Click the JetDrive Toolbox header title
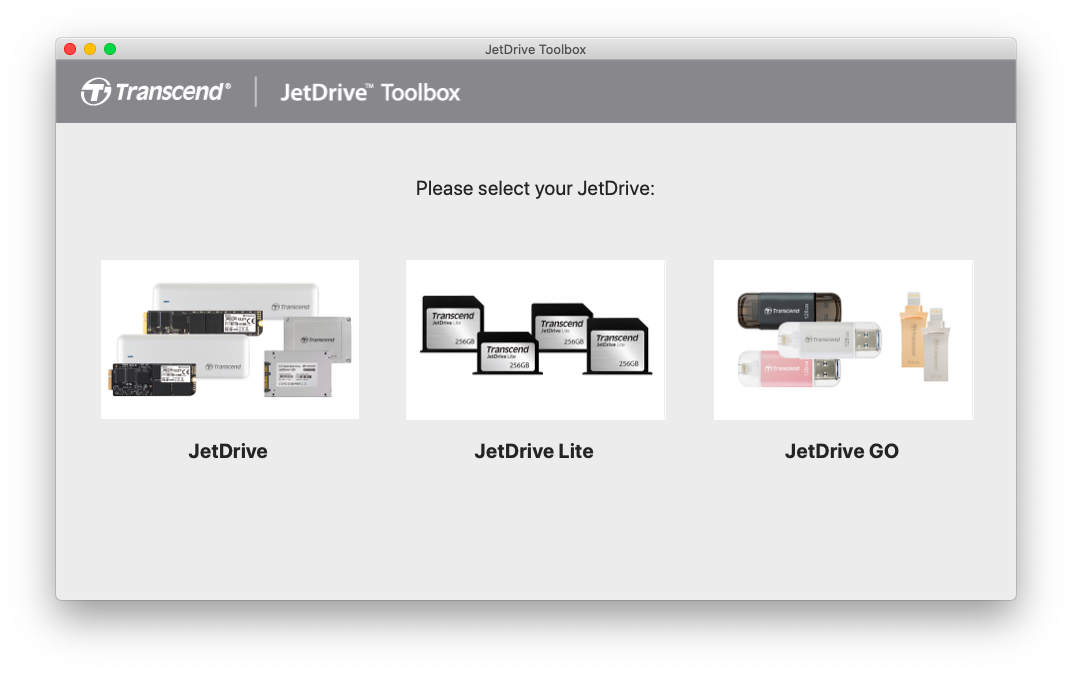Viewport: 1072px width, 674px height. pyautogui.click(x=371, y=92)
